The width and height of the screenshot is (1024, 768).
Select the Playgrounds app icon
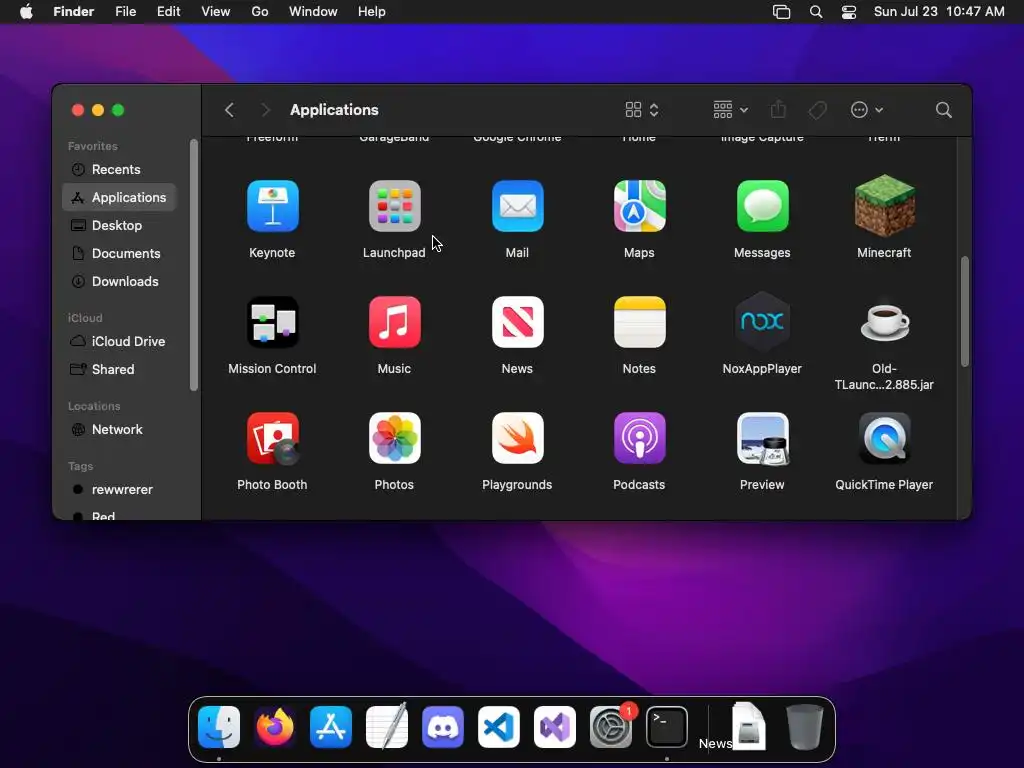click(517, 438)
